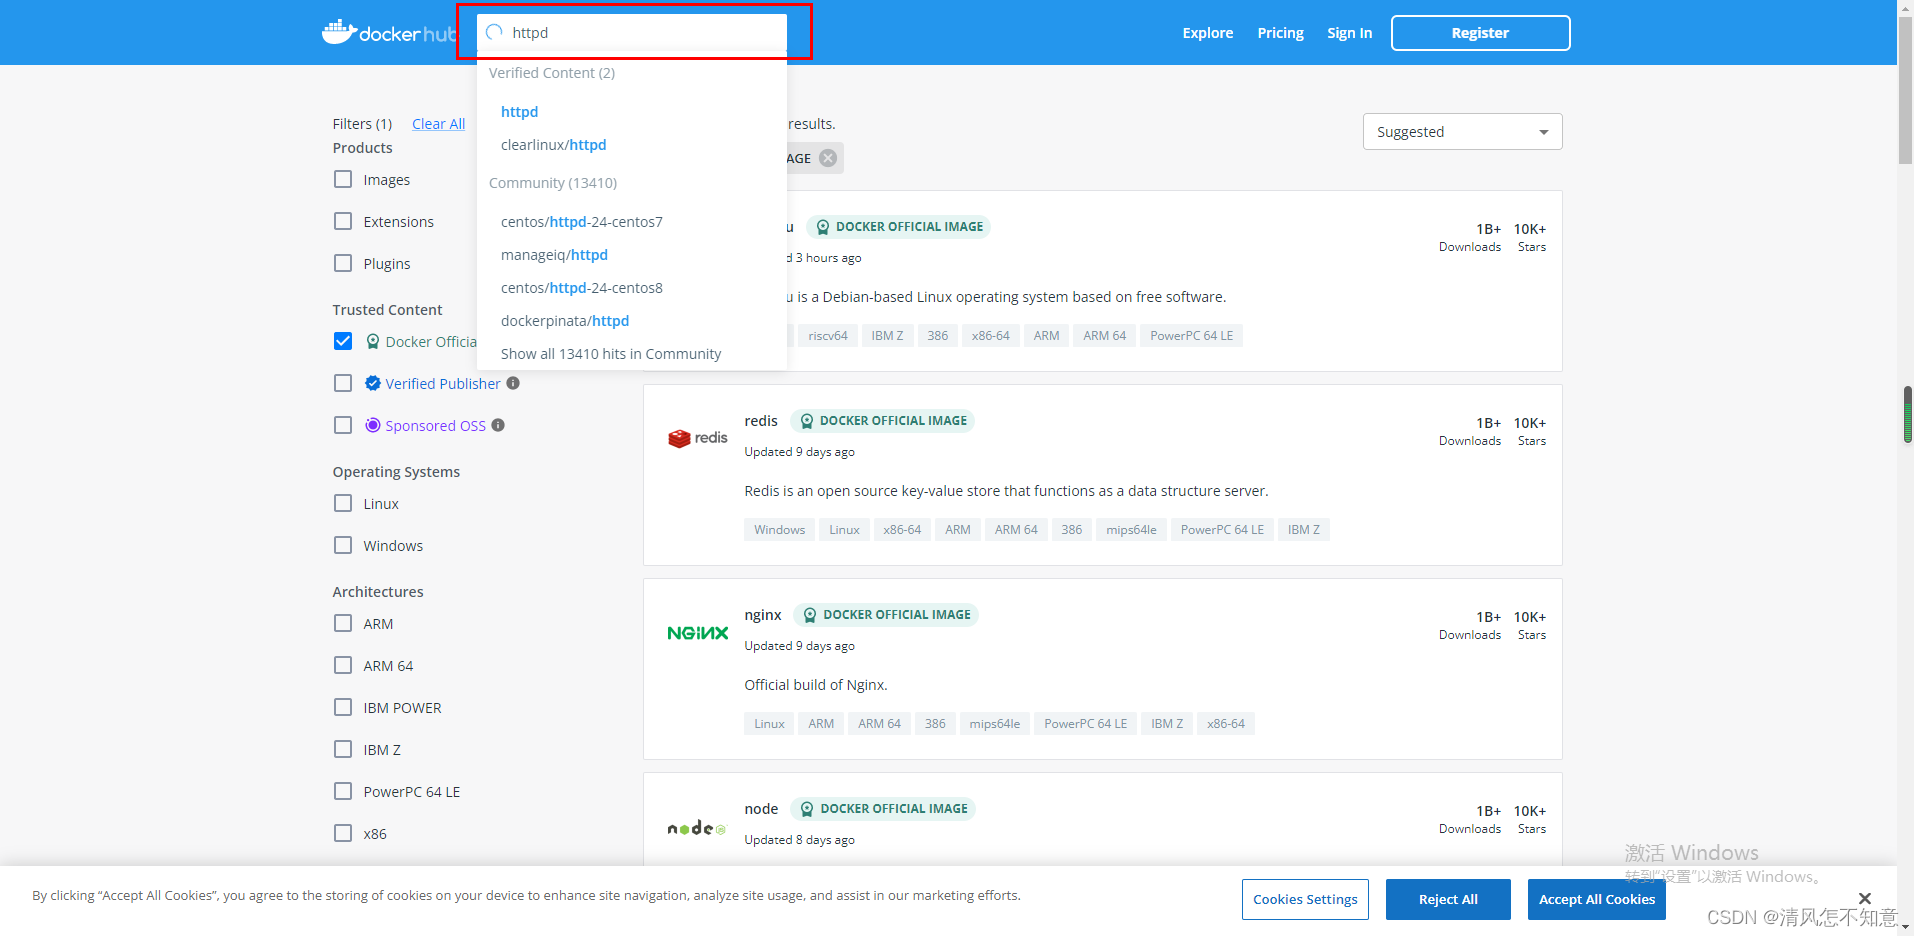Click IBM Z tag on redis card
The image size is (1914, 936).
tap(1303, 530)
